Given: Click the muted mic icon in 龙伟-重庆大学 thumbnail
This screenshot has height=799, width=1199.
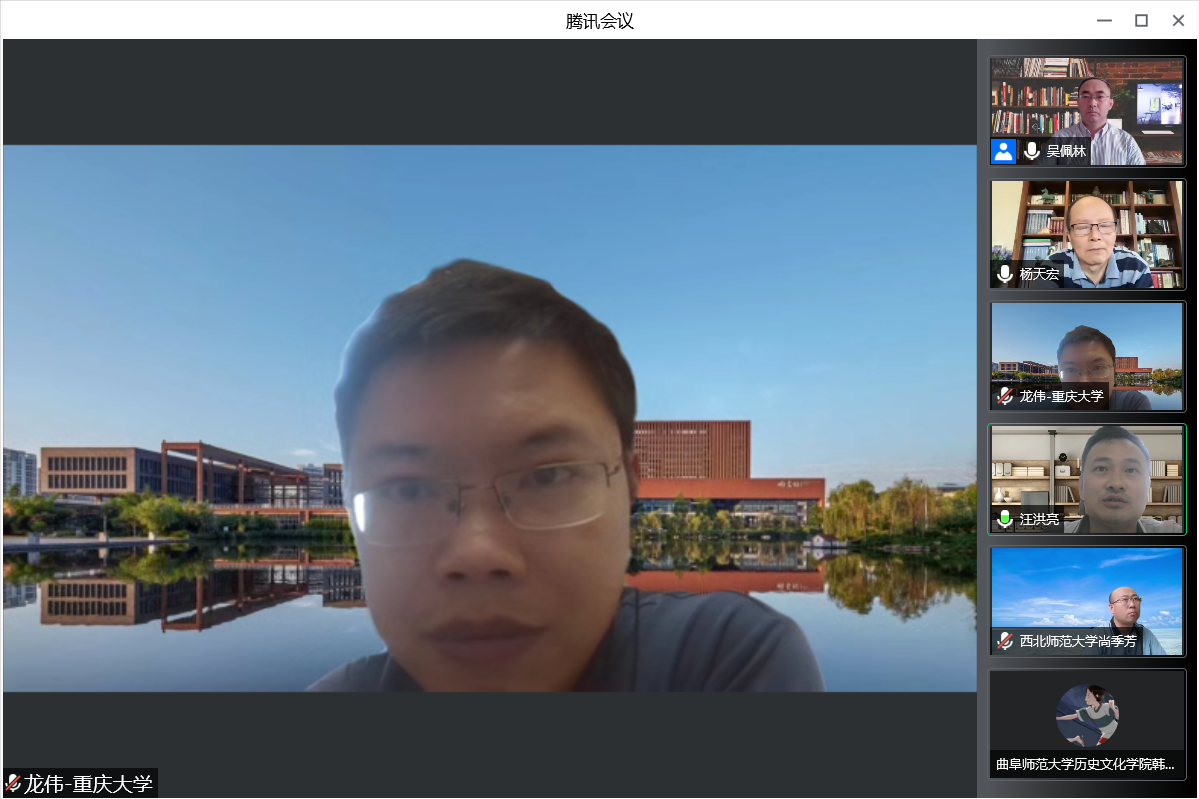Looking at the screenshot, I should click(x=1005, y=396).
